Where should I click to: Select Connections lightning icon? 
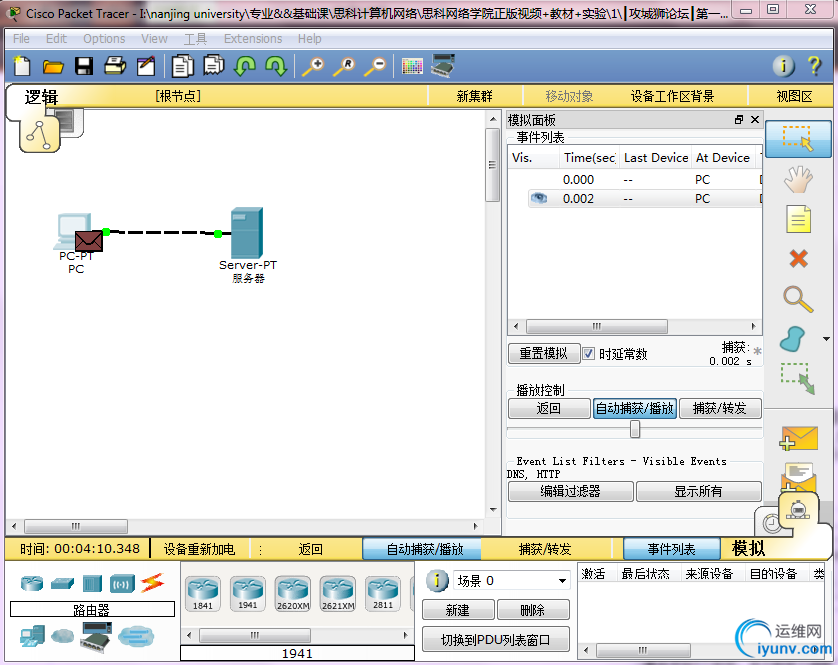pyautogui.click(x=152, y=583)
